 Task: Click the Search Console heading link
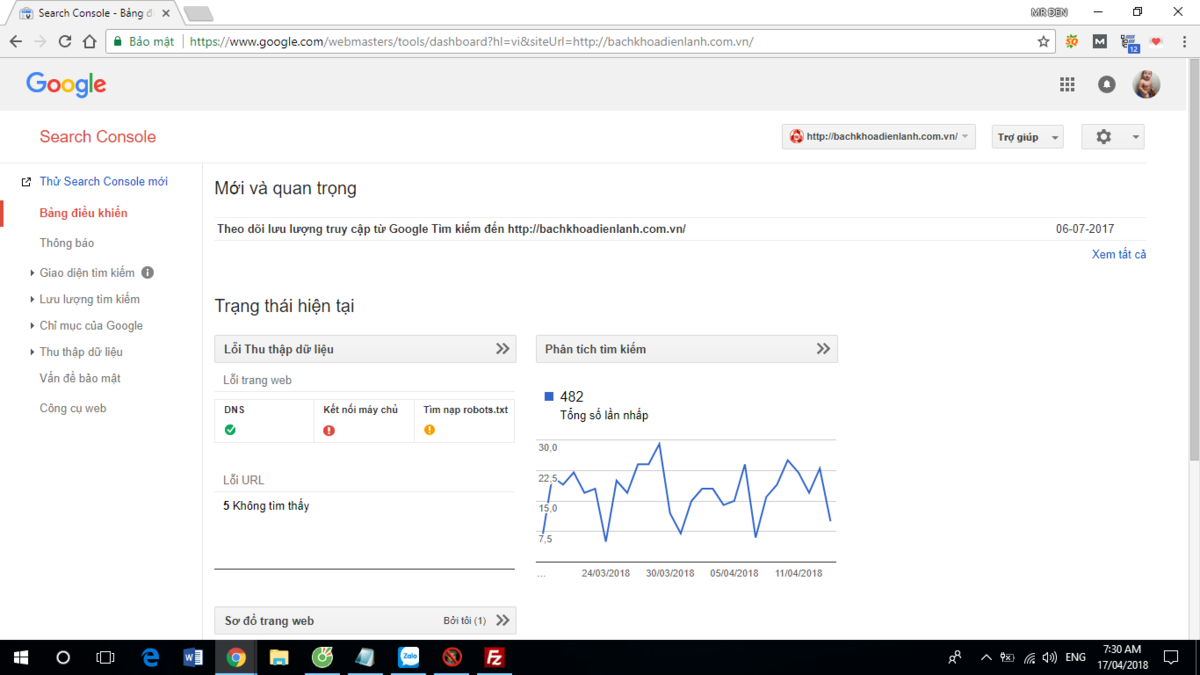pos(97,137)
